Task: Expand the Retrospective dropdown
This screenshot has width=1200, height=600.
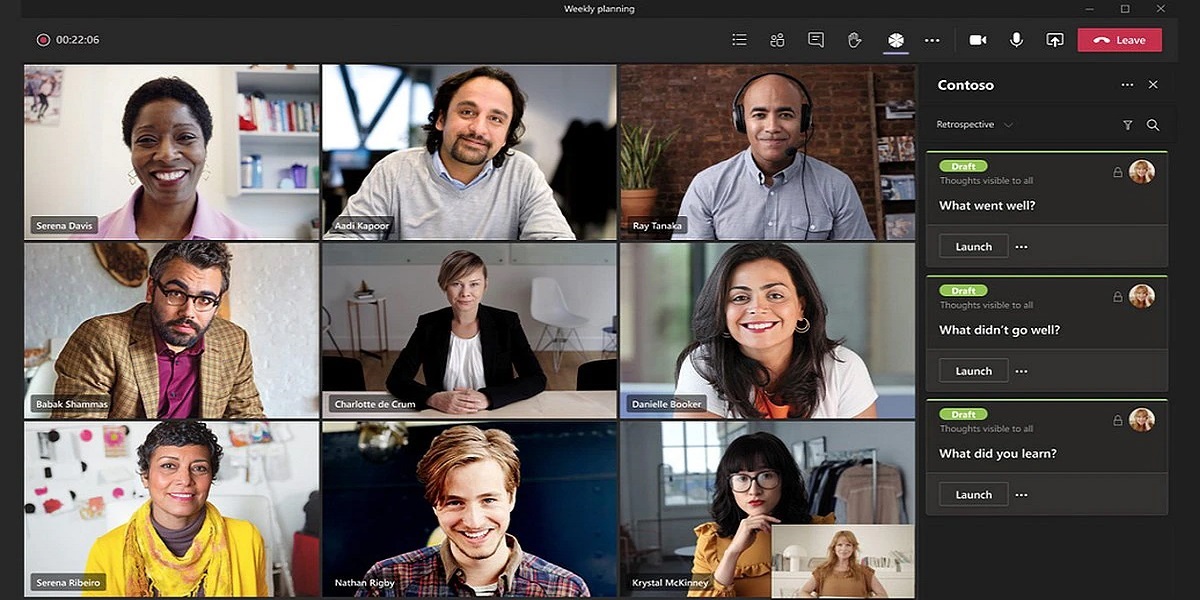Action: (1008, 125)
